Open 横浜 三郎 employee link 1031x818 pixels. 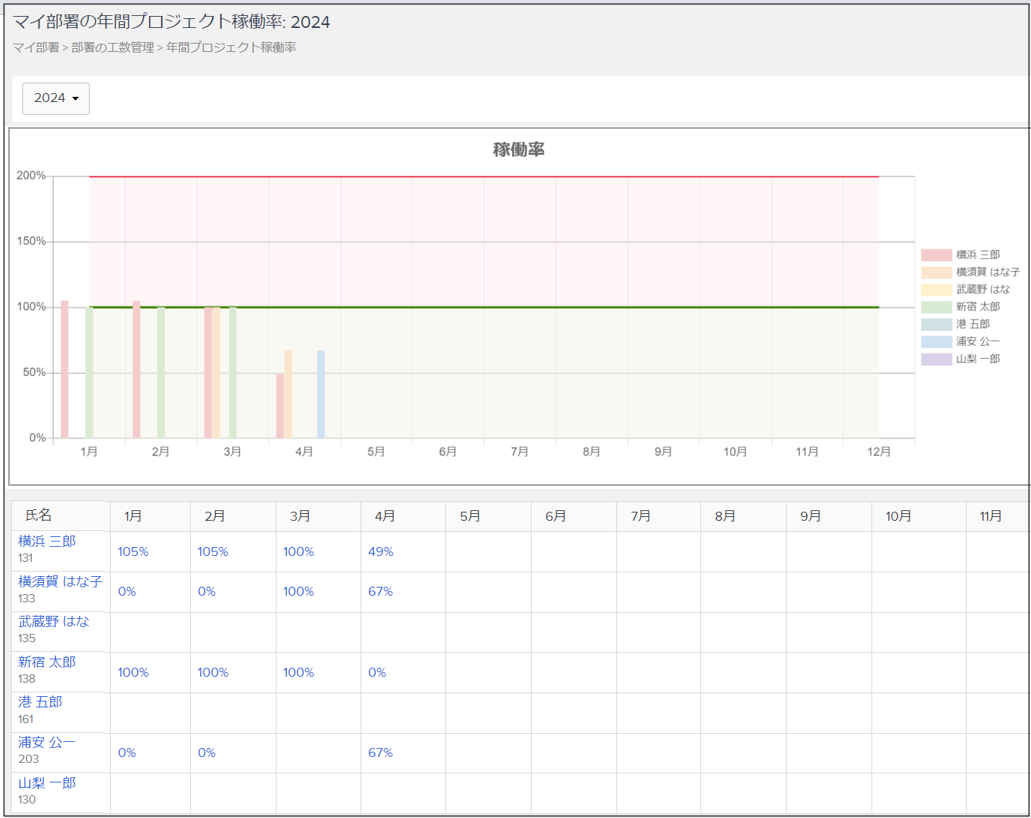(x=47, y=541)
